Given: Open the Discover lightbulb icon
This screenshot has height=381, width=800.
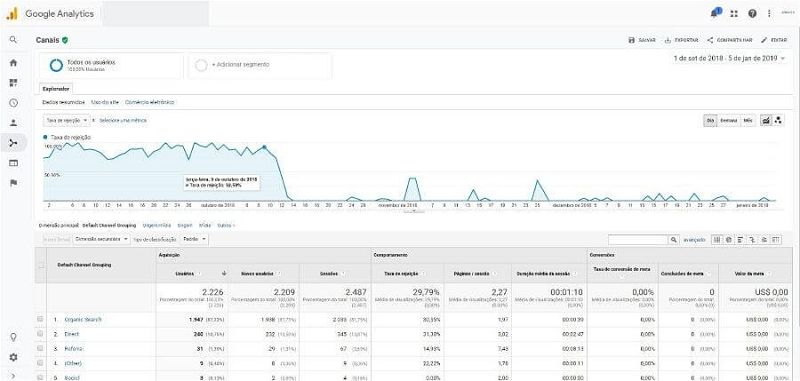Looking at the screenshot, I should tap(13, 337).
